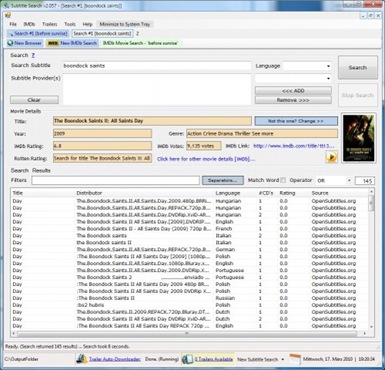Click the Trailer Auto-Downloader link

[115, 359]
